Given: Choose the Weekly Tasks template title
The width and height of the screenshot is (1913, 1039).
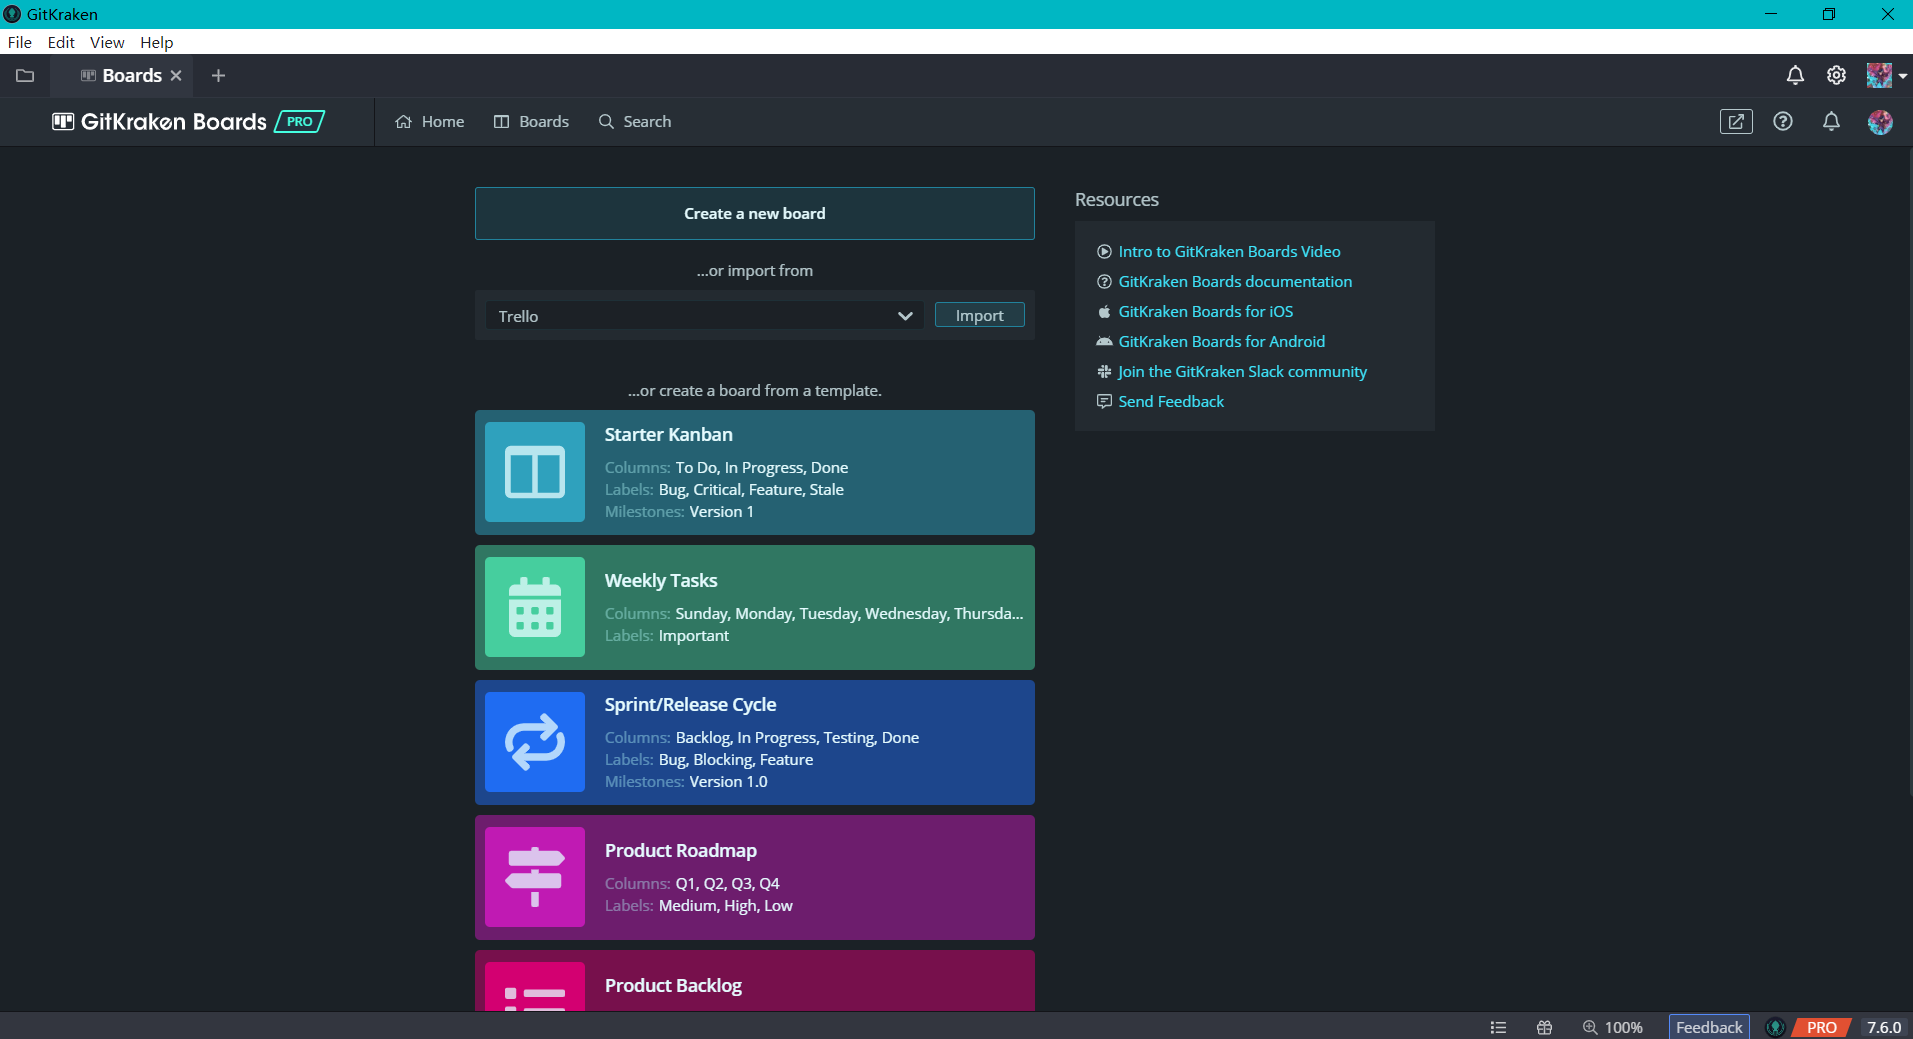Looking at the screenshot, I should pyautogui.click(x=661, y=581).
